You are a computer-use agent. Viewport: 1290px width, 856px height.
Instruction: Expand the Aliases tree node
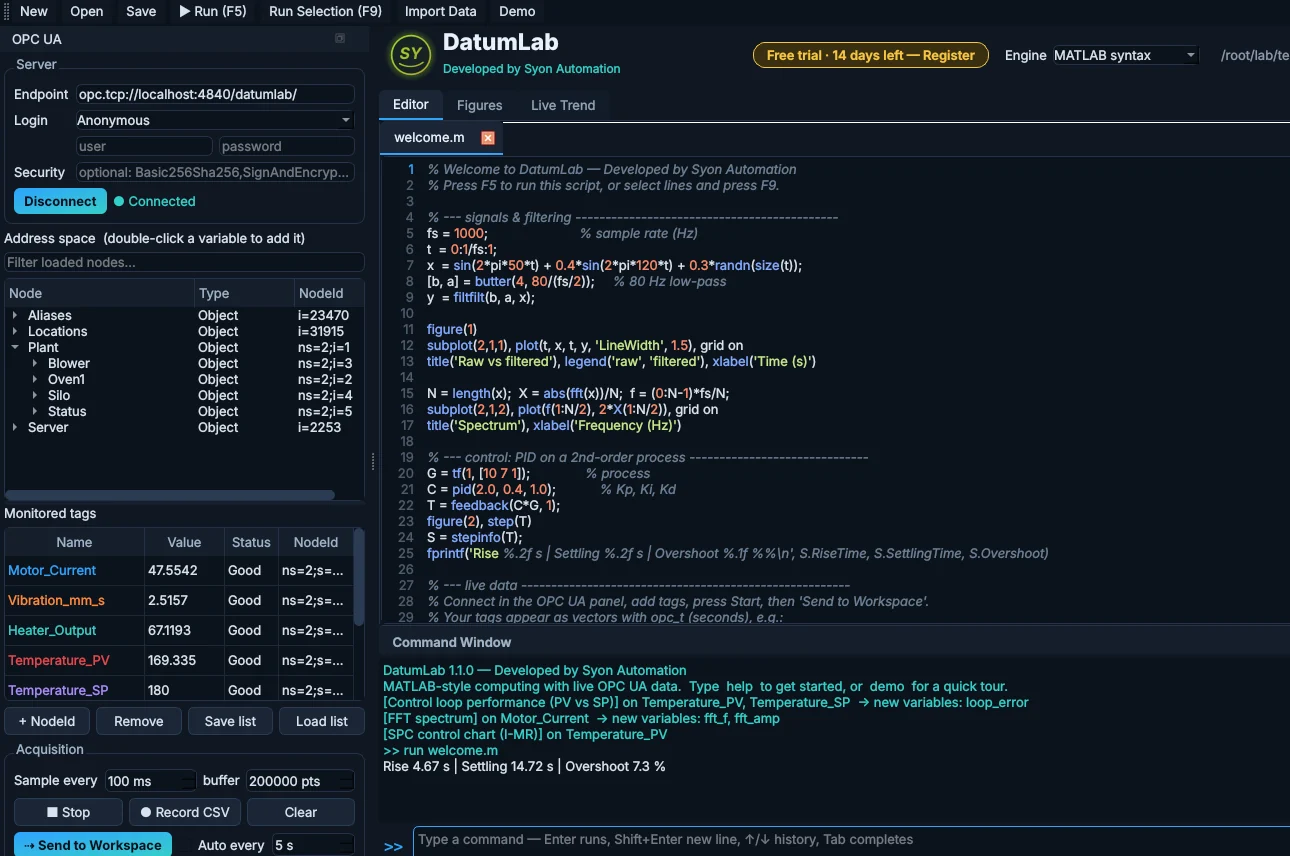15,315
